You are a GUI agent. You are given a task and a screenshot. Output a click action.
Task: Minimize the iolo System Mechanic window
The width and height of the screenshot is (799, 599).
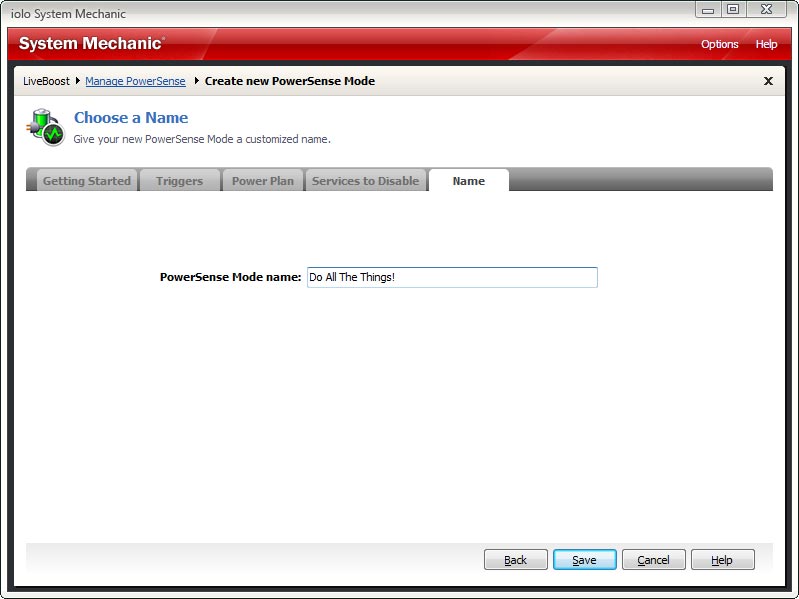click(x=707, y=10)
